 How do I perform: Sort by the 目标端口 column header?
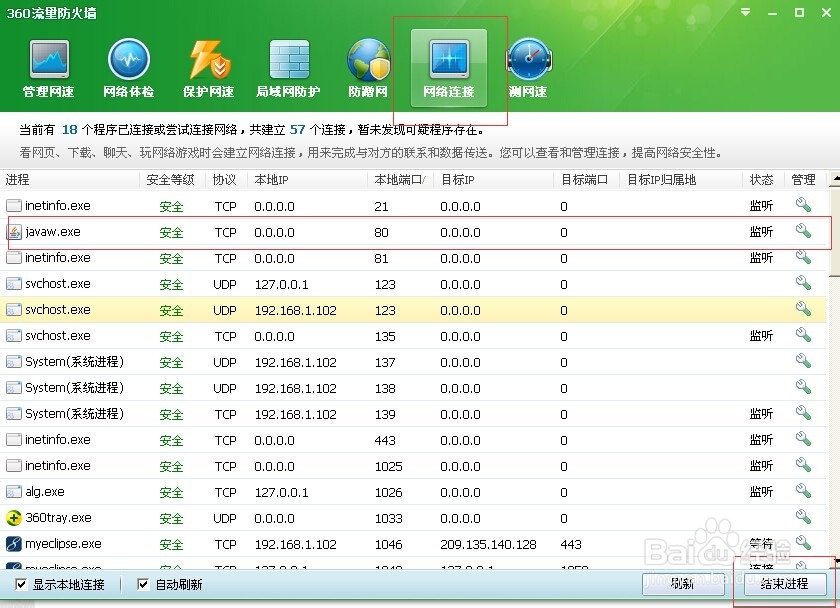coord(586,180)
